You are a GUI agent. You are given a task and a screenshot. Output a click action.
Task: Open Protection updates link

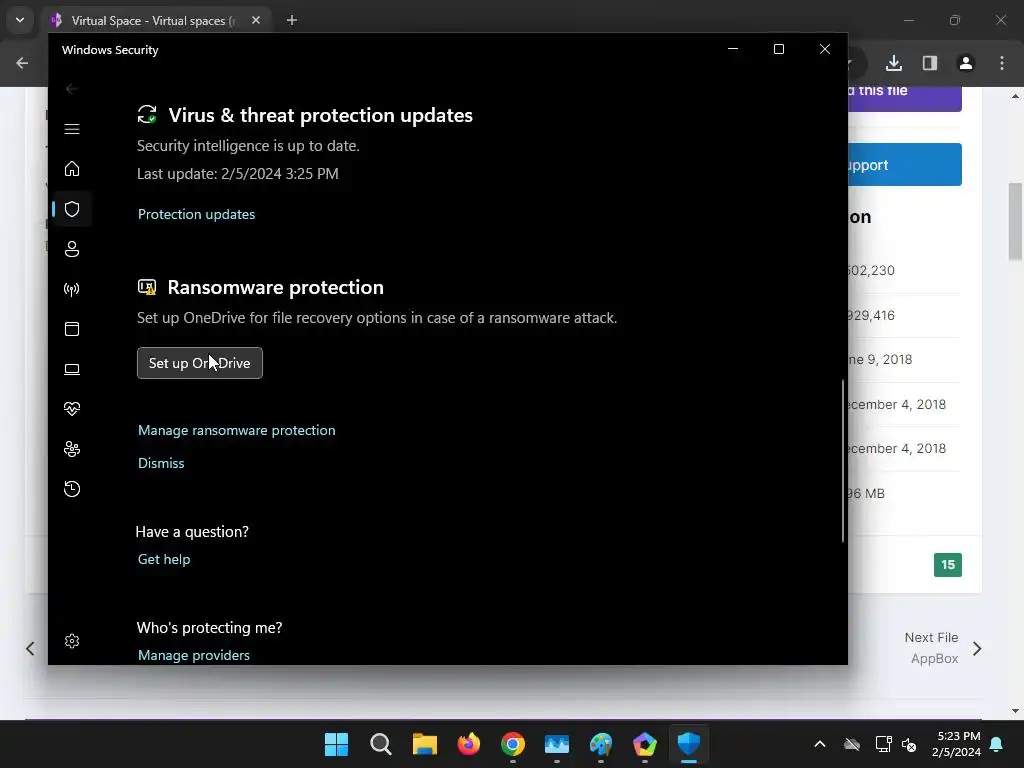tap(197, 214)
